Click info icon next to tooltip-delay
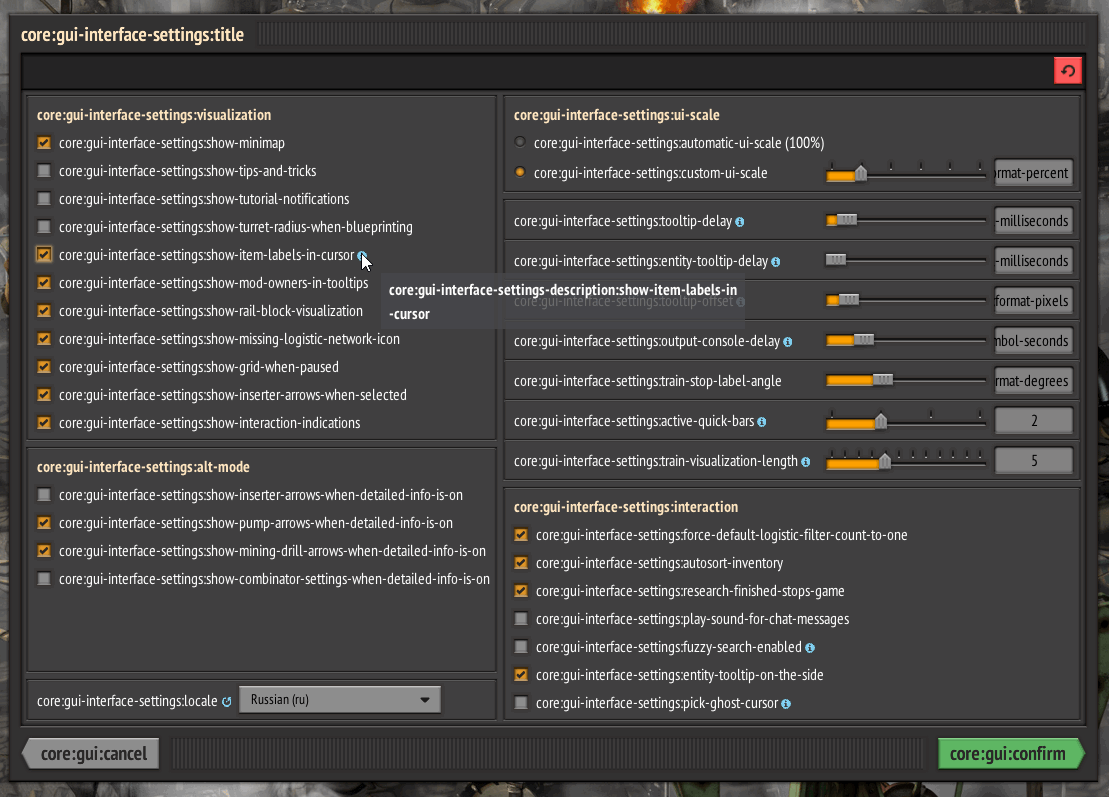Screen dimensions: 1109x797 740,222
